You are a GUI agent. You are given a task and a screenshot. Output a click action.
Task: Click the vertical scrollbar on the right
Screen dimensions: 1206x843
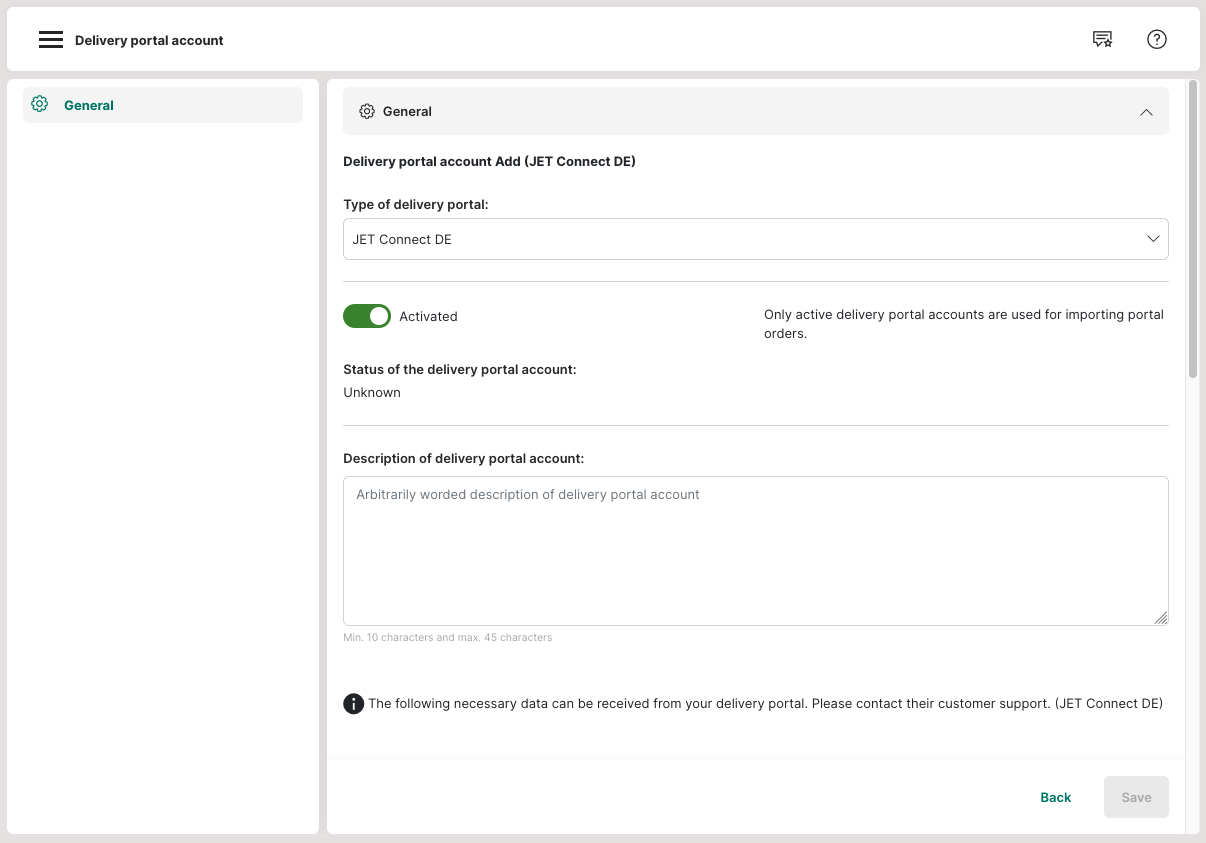coord(1192,230)
